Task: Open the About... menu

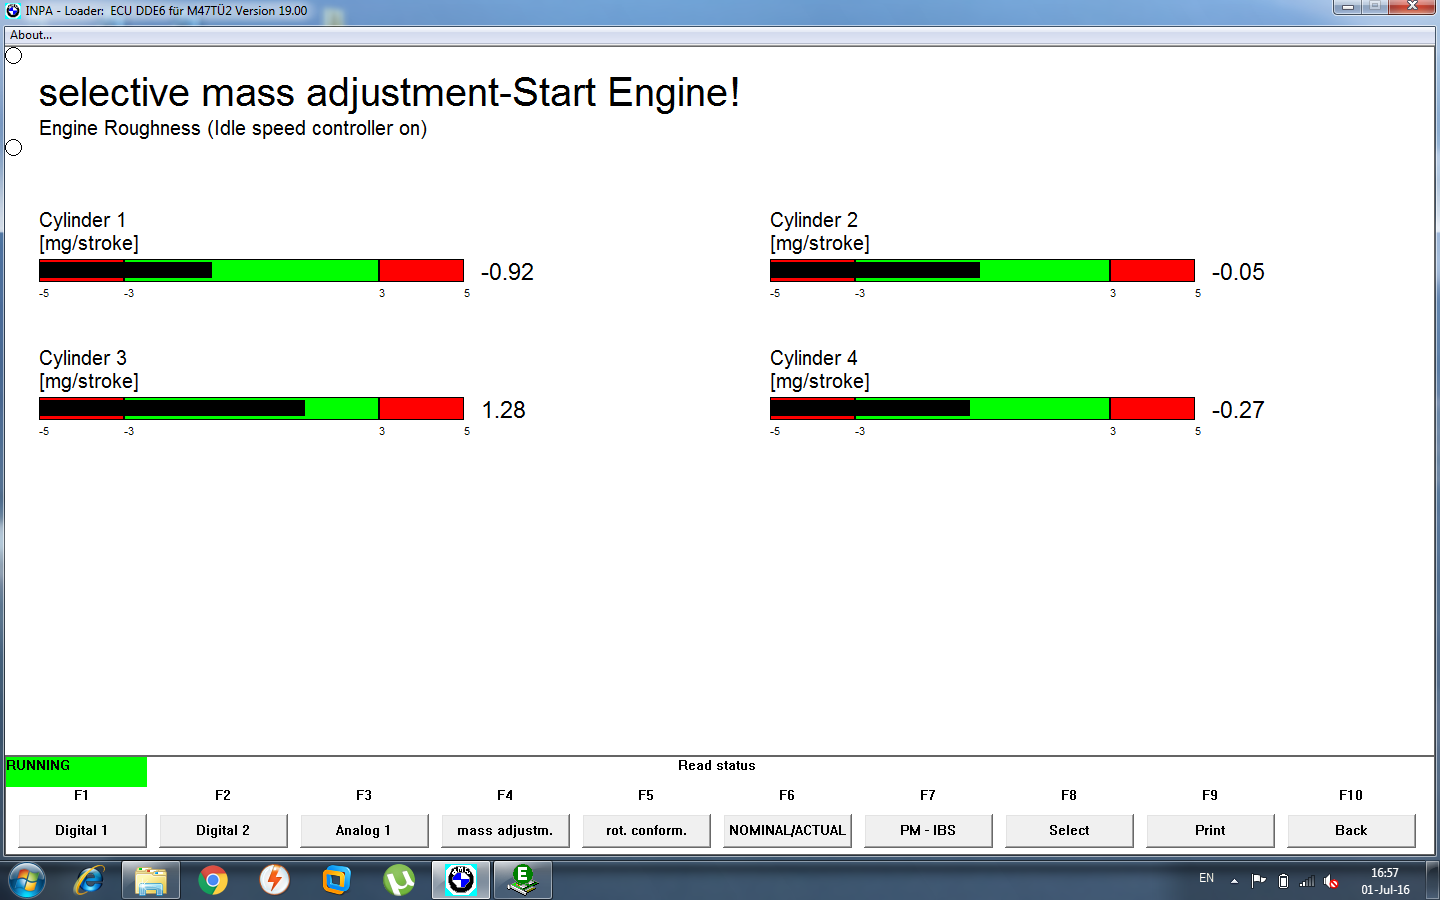Action: click(x=31, y=35)
